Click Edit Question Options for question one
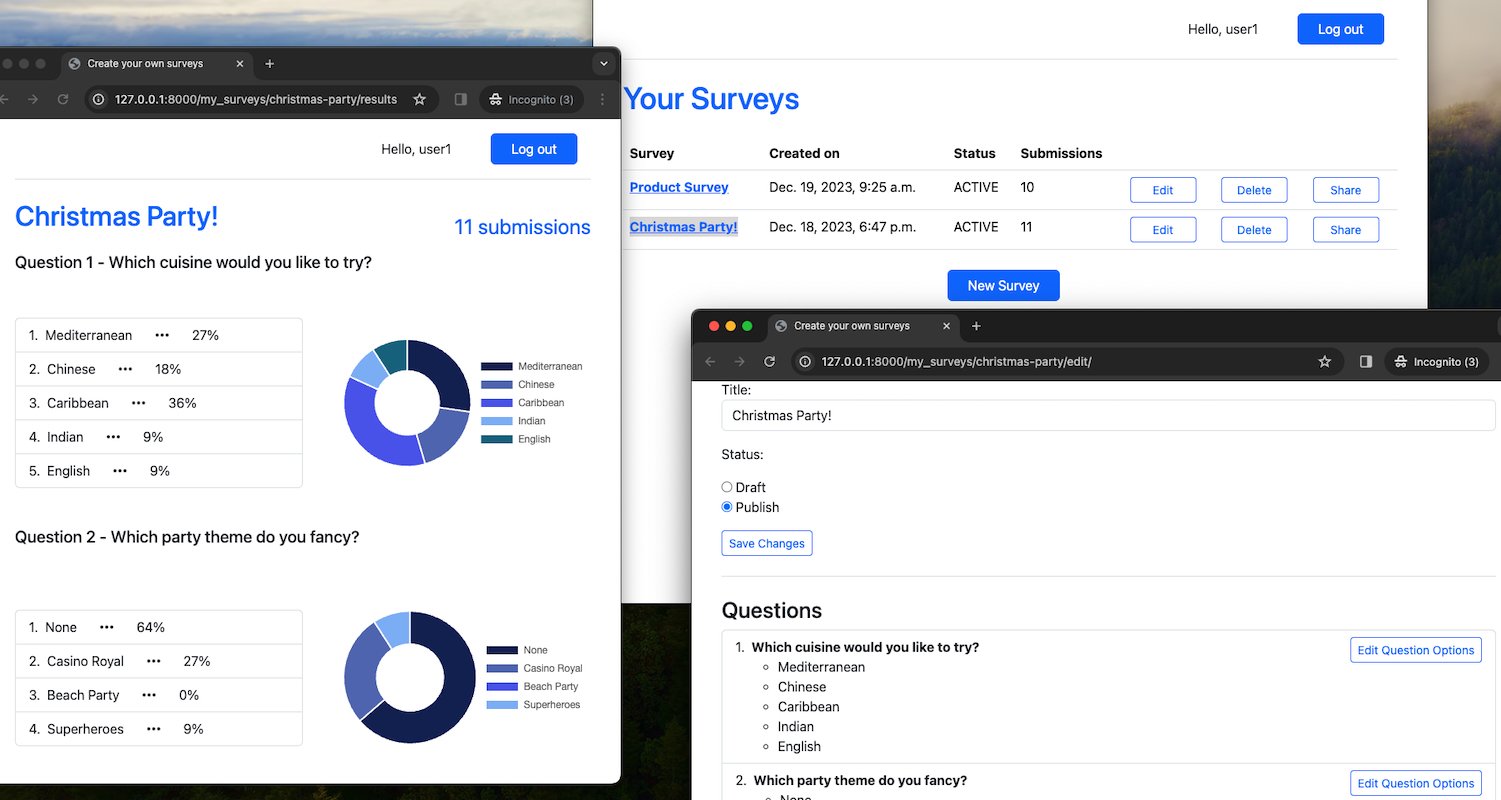The image size is (1501, 800). (1416, 650)
